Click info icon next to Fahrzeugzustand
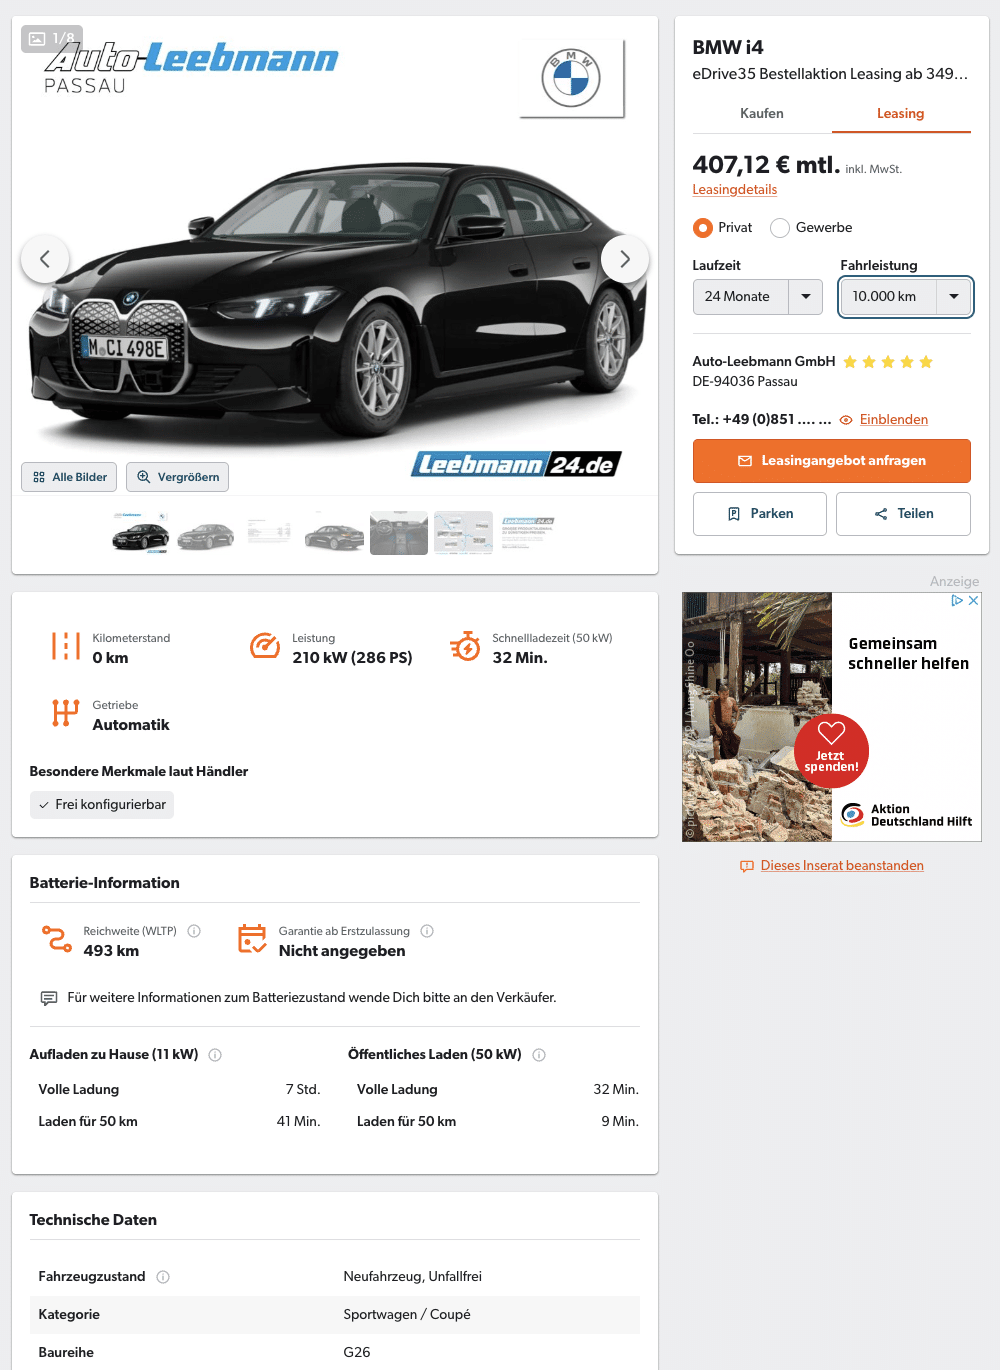The image size is (1000, 1370). 163,1277
